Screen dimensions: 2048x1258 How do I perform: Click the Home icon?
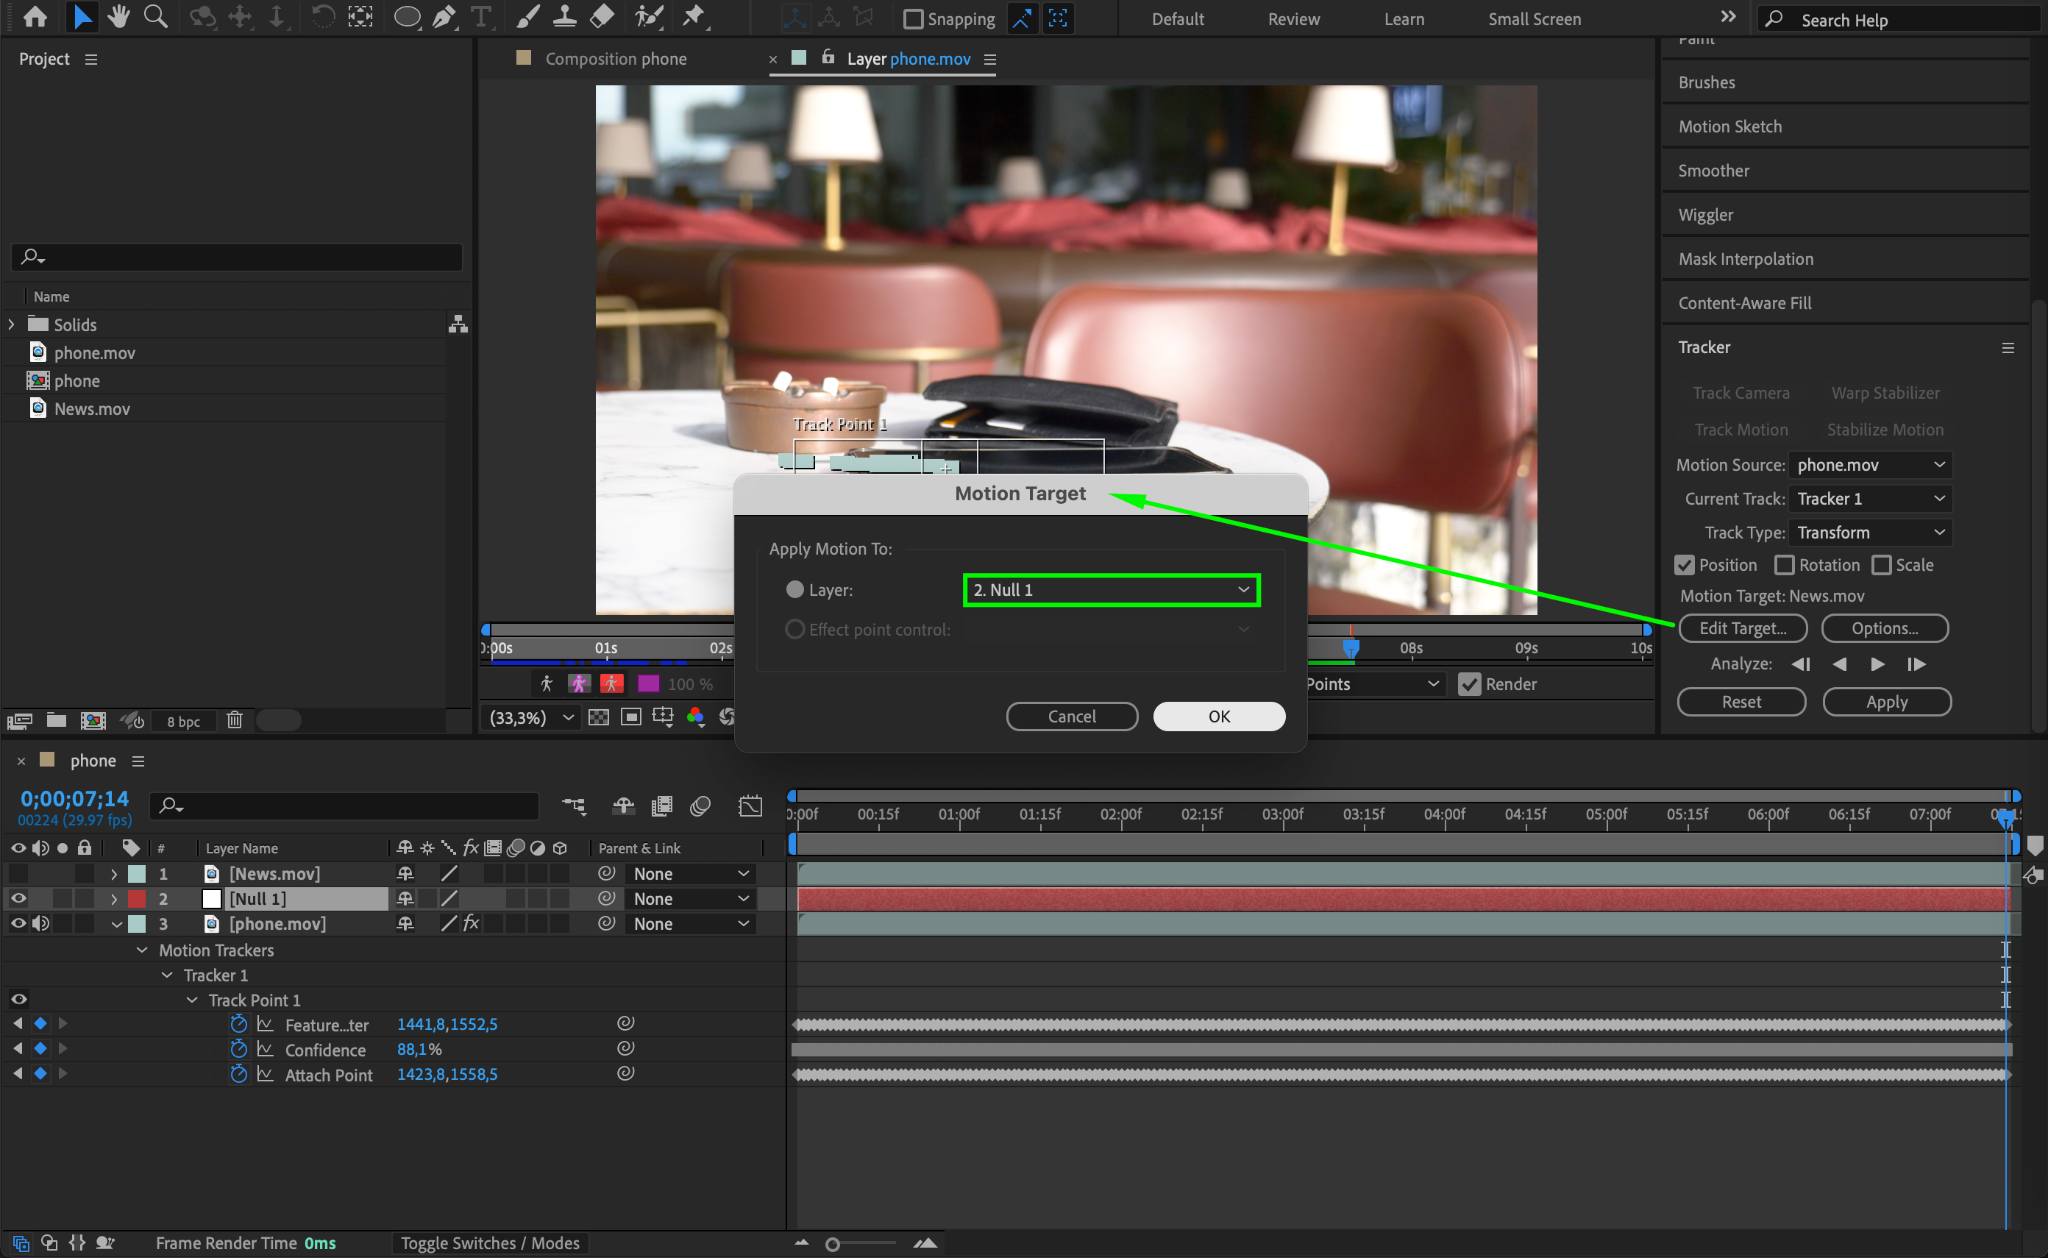pyautogui.click(x=35, y=17)
